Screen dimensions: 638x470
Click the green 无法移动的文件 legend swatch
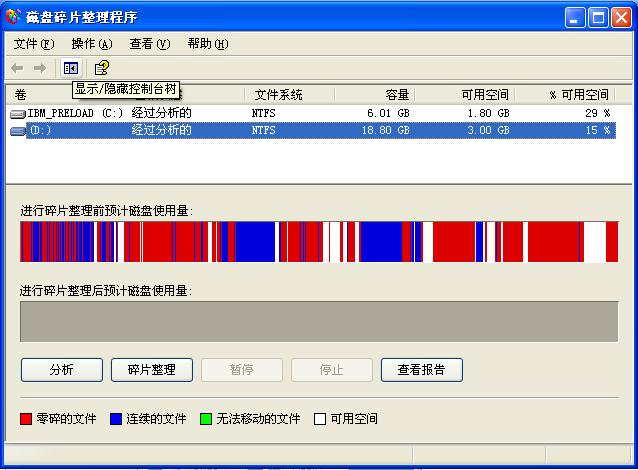[206, 419]
